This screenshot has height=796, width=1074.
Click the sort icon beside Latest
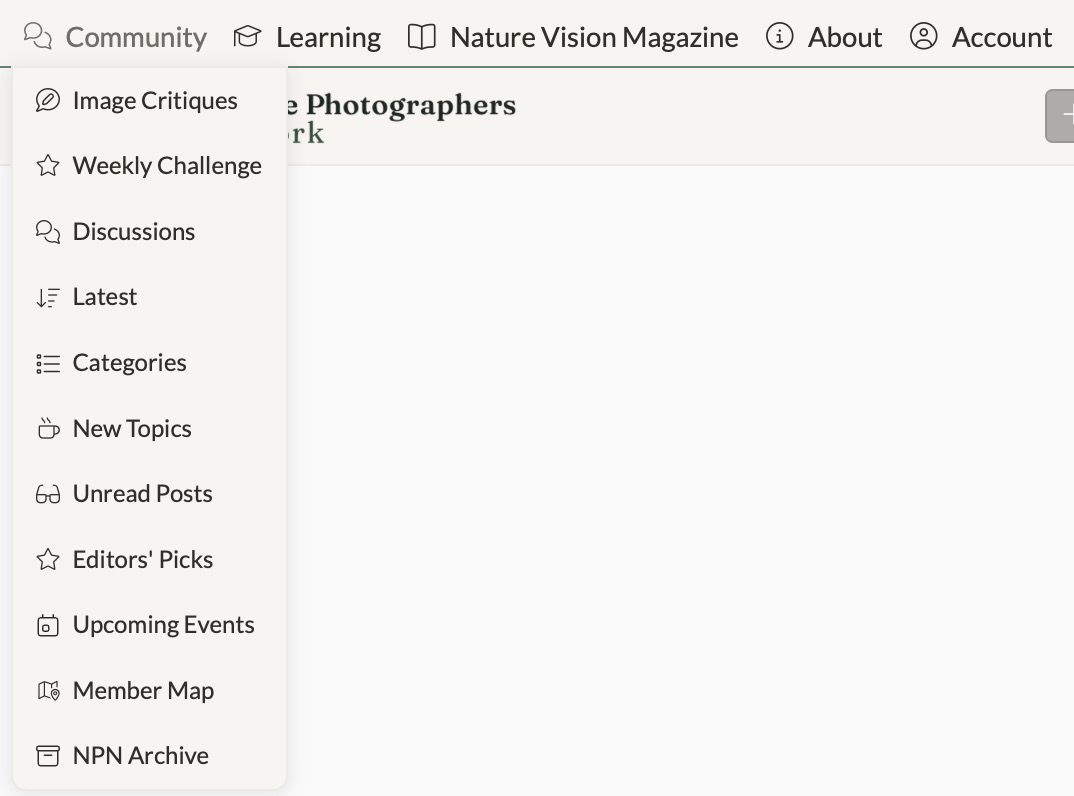(47, 297)
